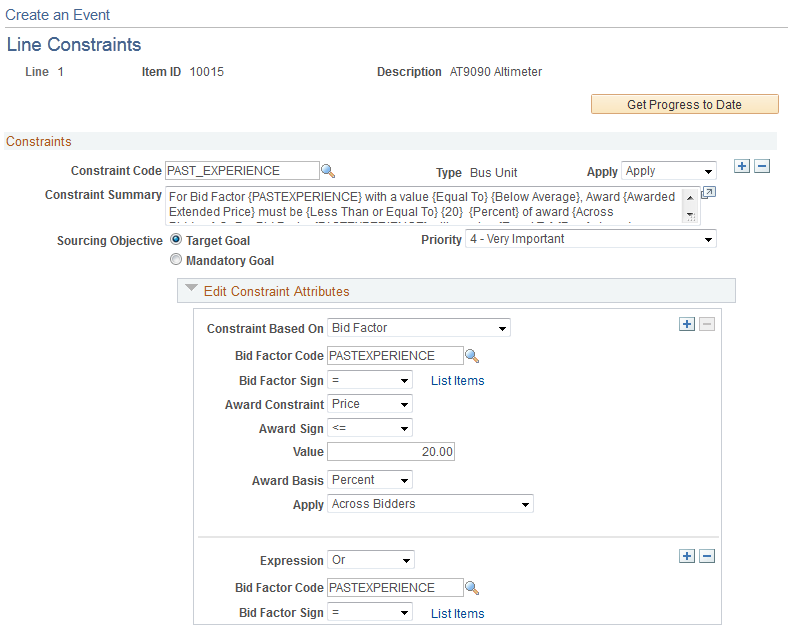Click in the Value field showing 20.00
Image resolution: width=788 pixels, height=634 pixels.
click(x=391, y=452)
